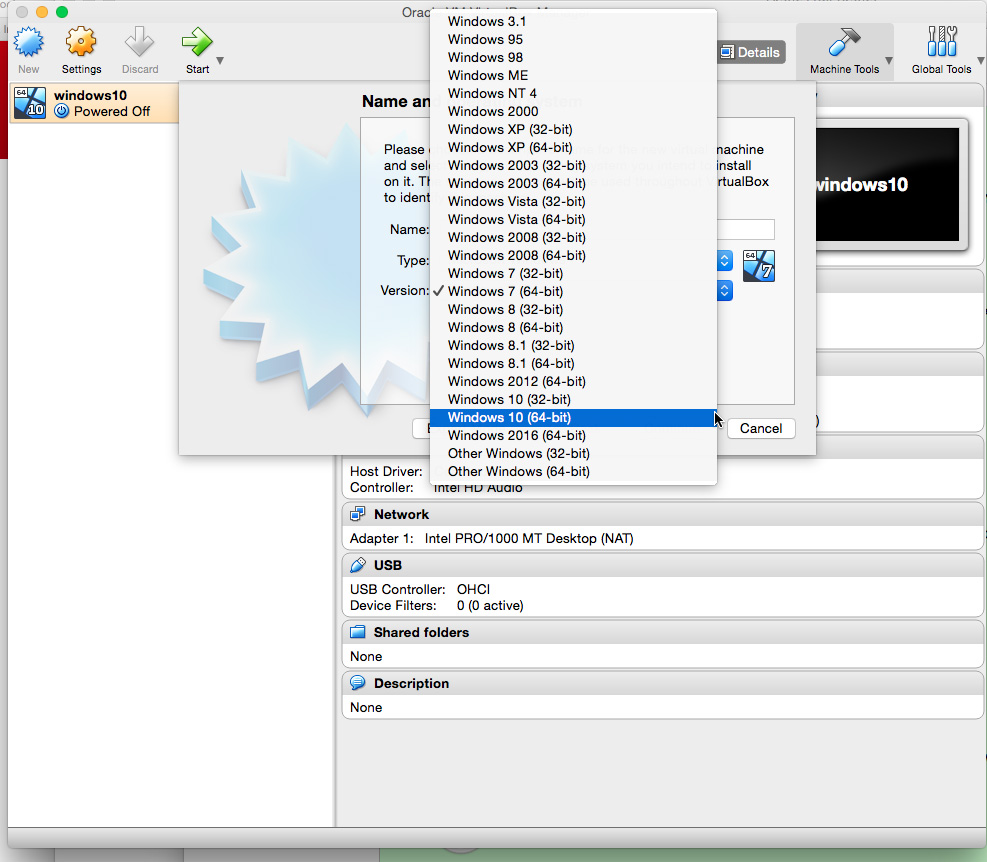This screenshot has width=987, height=862.
Task: Choose Windows 3.1 from version list
Action: [x=573, y=21]
